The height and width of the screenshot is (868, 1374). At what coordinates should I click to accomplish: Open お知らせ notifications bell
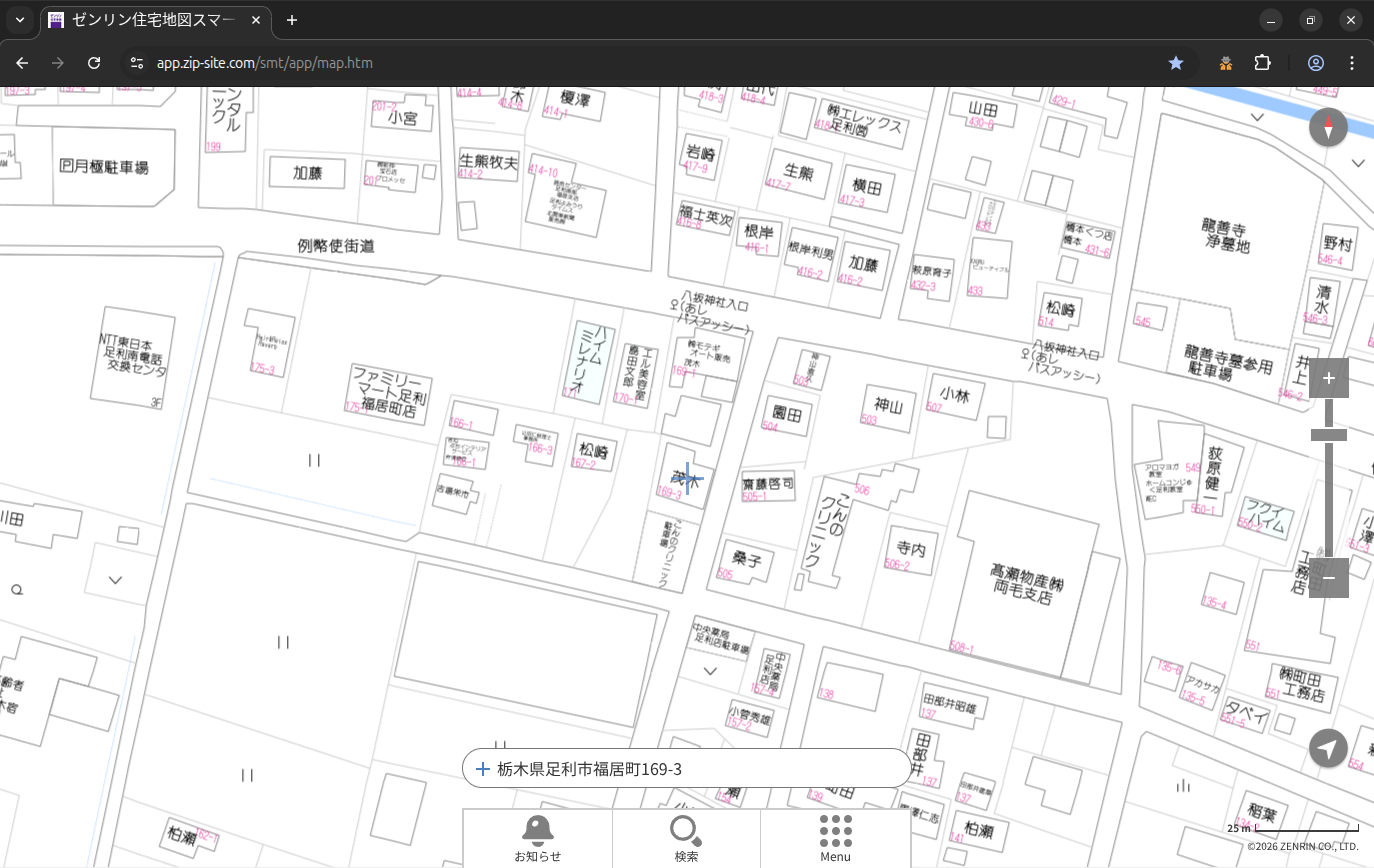pyautogui.click(x=537, y=838)
